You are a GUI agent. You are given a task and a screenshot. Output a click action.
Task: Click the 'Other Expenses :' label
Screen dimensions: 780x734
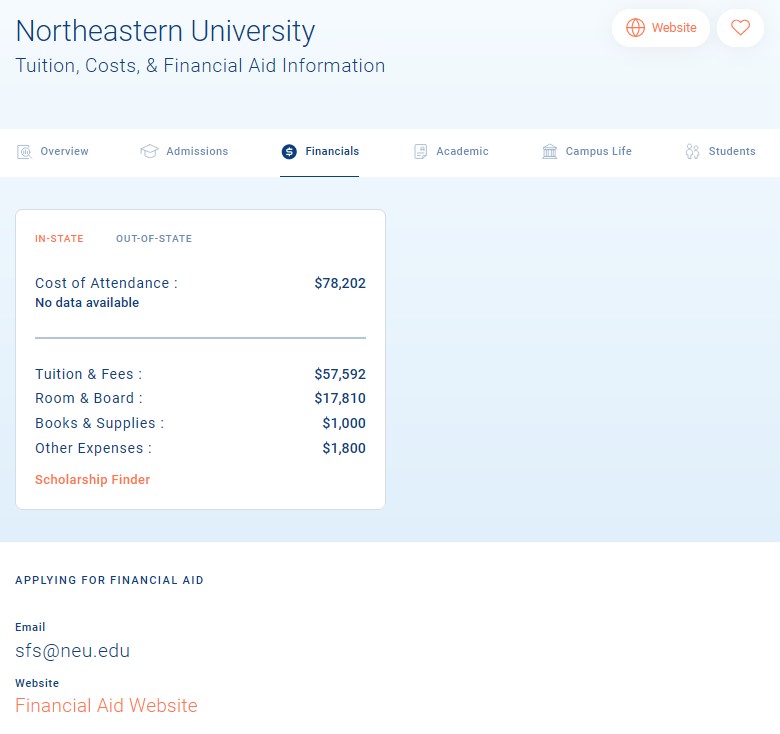click(94, 448)
